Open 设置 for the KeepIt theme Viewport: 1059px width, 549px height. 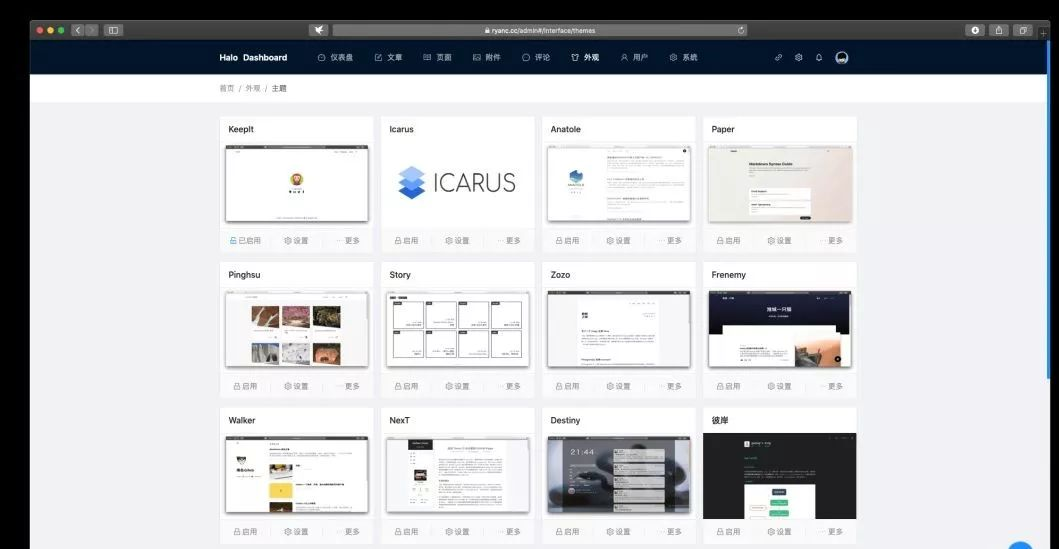pos(296,240)
